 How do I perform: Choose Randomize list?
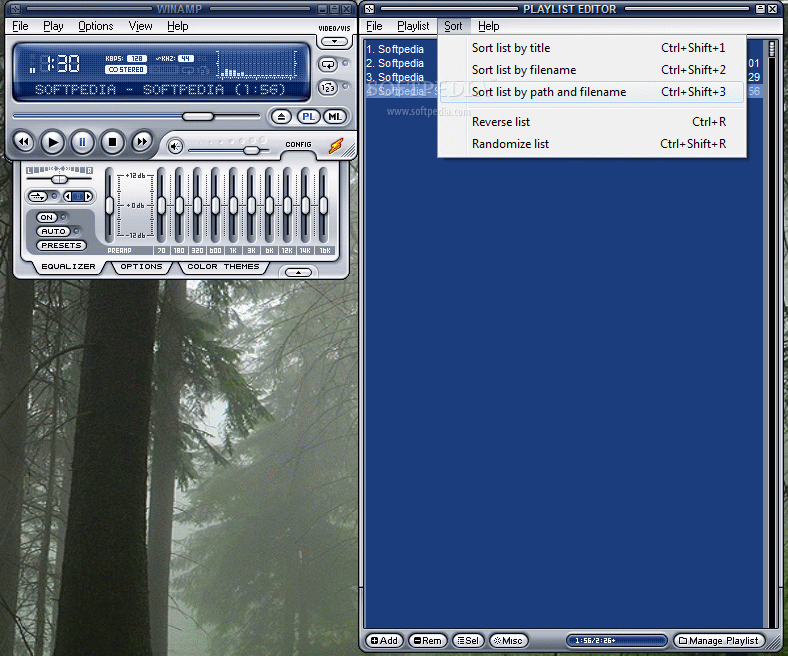tap(592, 144)
